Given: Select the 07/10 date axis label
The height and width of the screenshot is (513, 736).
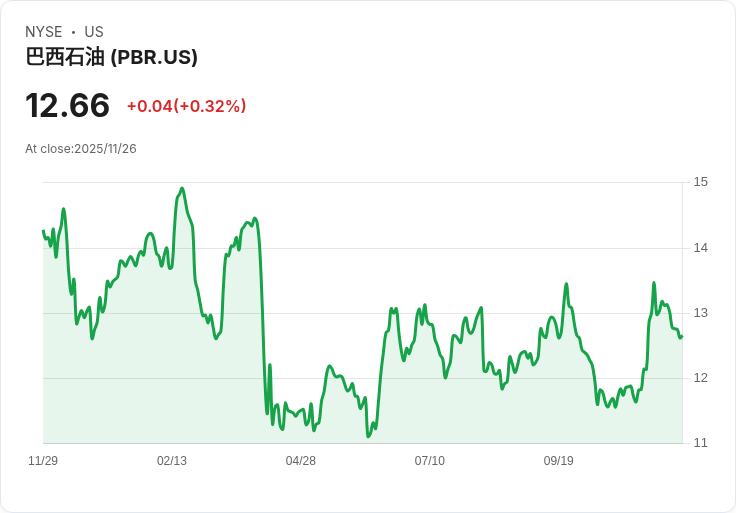Looking at the screenshot, I should 429,461.
